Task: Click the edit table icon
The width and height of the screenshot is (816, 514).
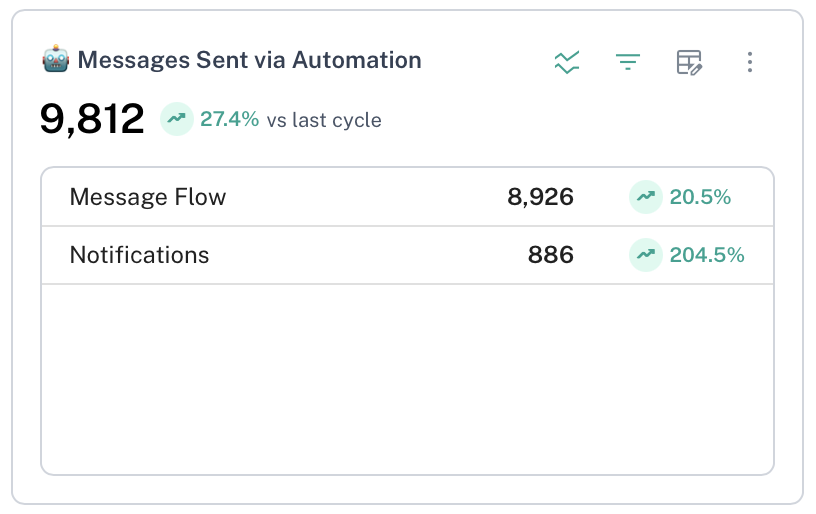Action: click(689, 62)
